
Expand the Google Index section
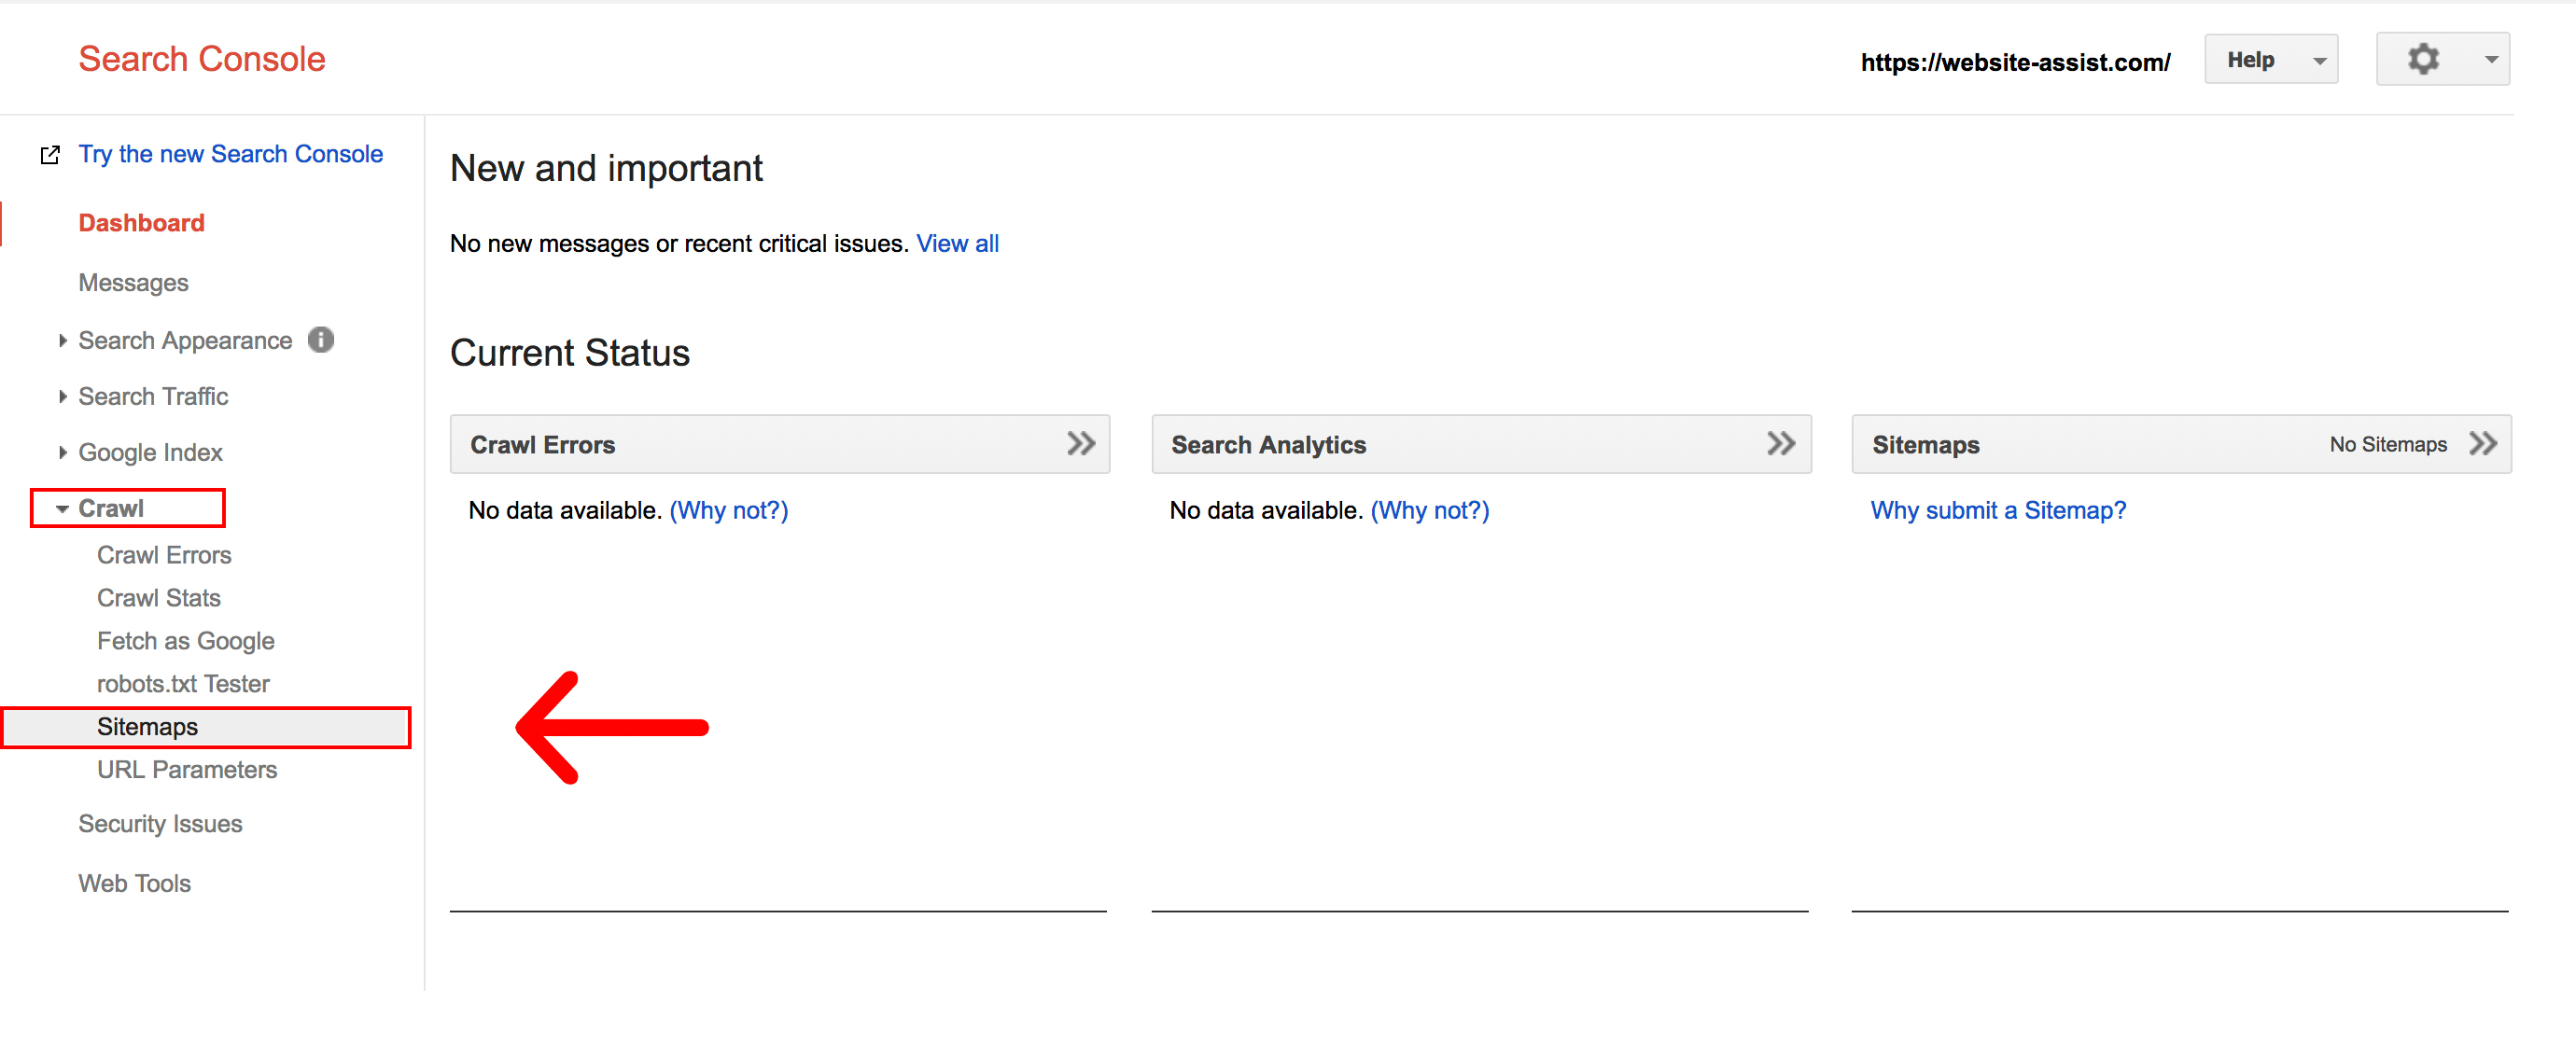pos(150,452)
